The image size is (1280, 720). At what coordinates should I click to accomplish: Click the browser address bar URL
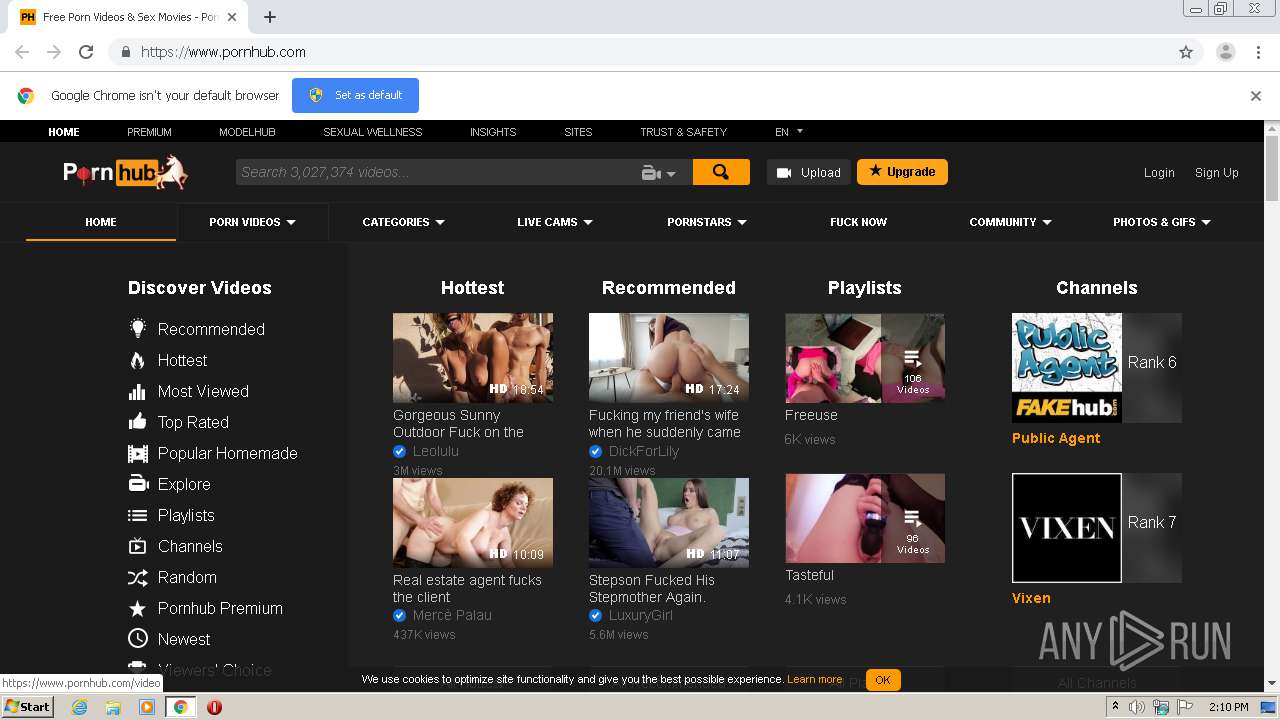223,52
